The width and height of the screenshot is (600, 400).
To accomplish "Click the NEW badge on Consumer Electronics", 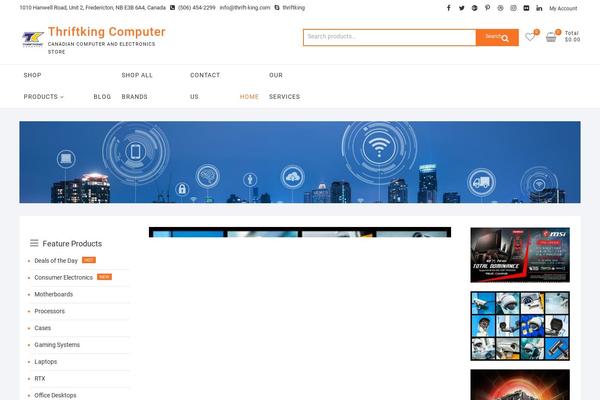I will pos(104,277).
